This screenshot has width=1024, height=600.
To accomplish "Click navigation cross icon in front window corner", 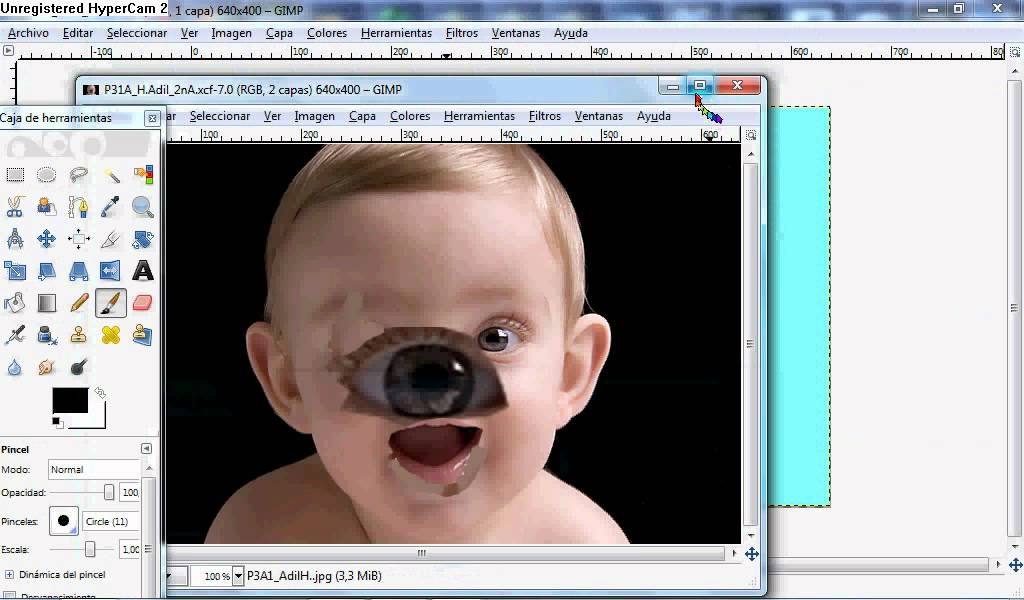I will [x=752, y=554].
